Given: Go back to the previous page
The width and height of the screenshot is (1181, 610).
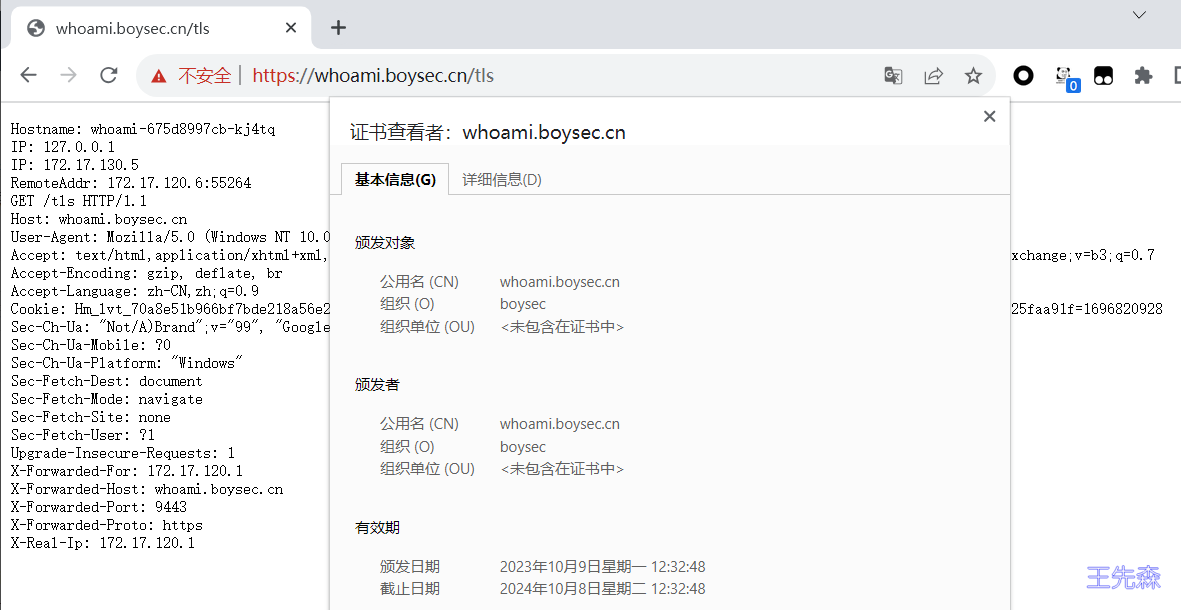Looking at the screenshot, I should 28,76.
